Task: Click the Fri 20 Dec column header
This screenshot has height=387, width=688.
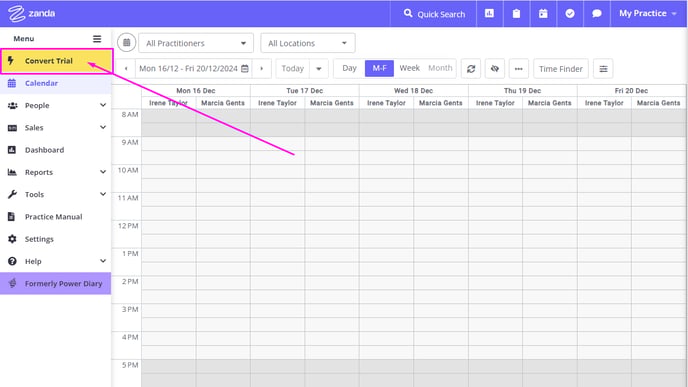Action: point(631,91)
